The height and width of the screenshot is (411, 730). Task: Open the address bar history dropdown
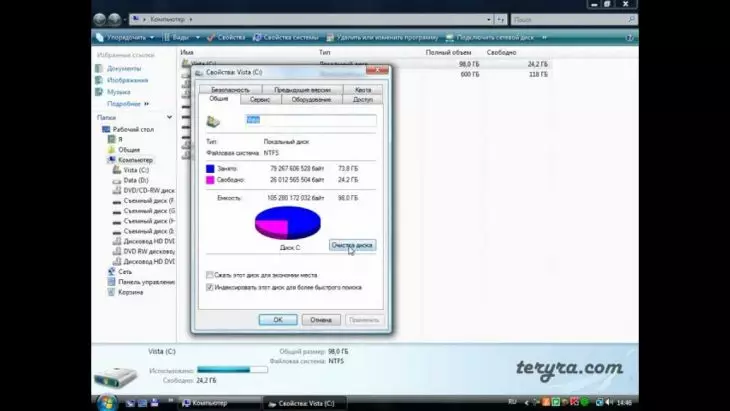coord(488,20)
